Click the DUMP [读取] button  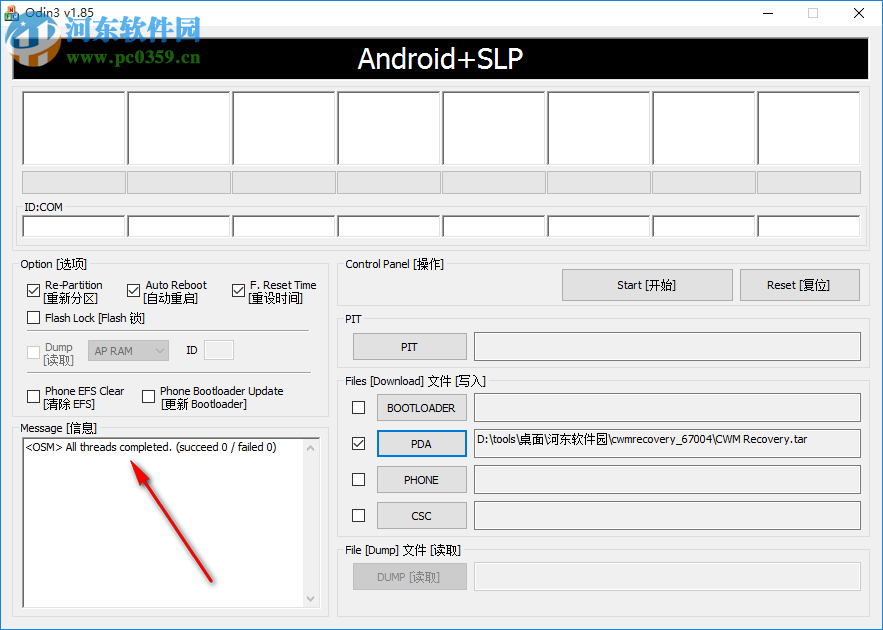[x=409, y=576]
